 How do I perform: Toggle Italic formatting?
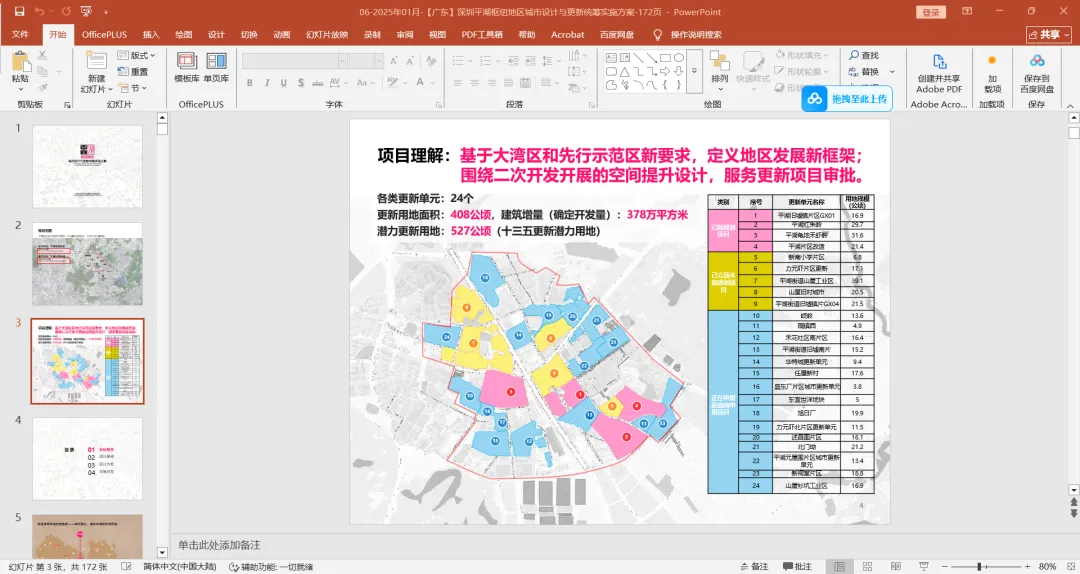[267, 83]
